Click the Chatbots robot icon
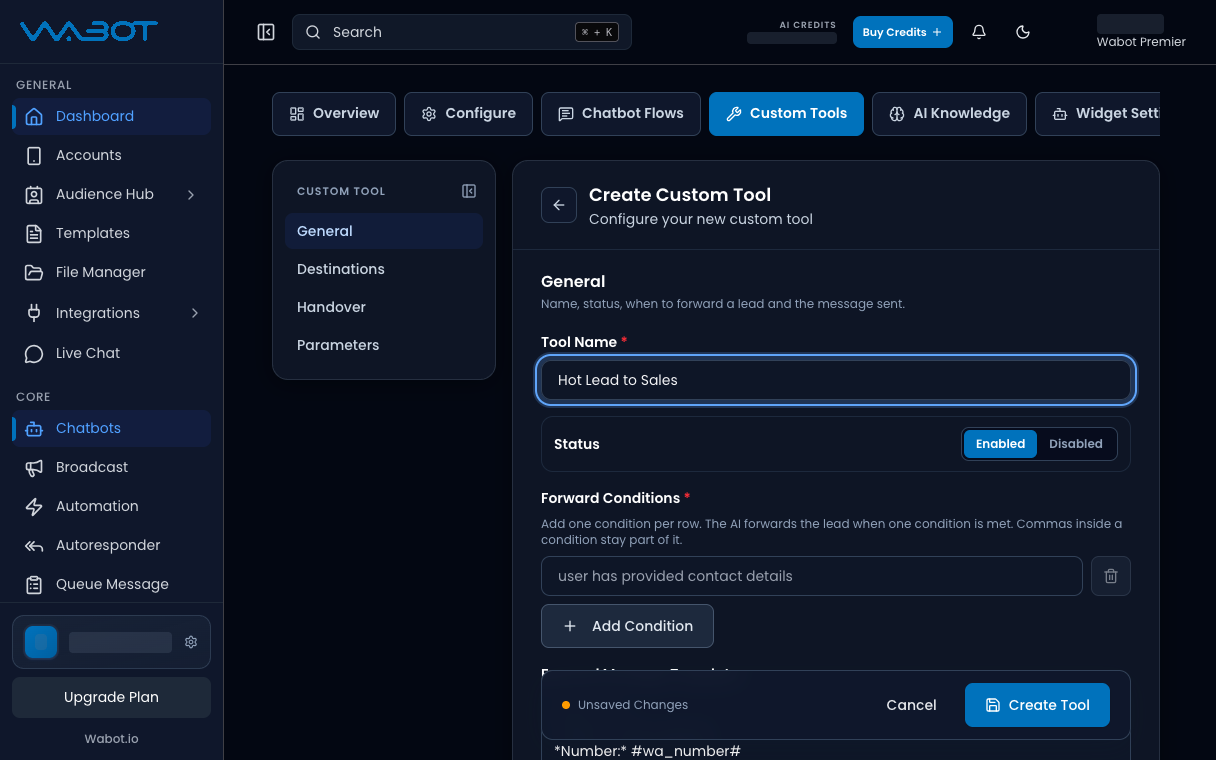The height and width of the screenshot is (760, 1216). click(34, 428)
